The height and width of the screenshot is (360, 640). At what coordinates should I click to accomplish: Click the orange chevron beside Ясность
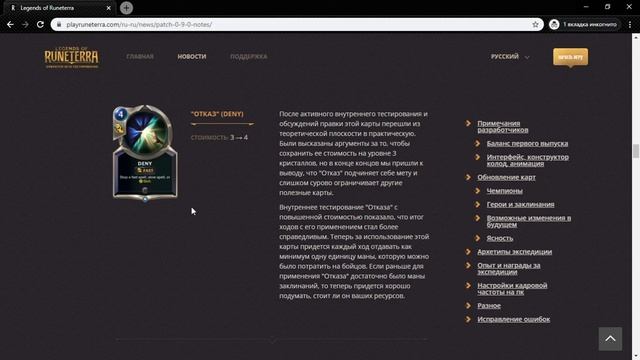tap(478, 238)
